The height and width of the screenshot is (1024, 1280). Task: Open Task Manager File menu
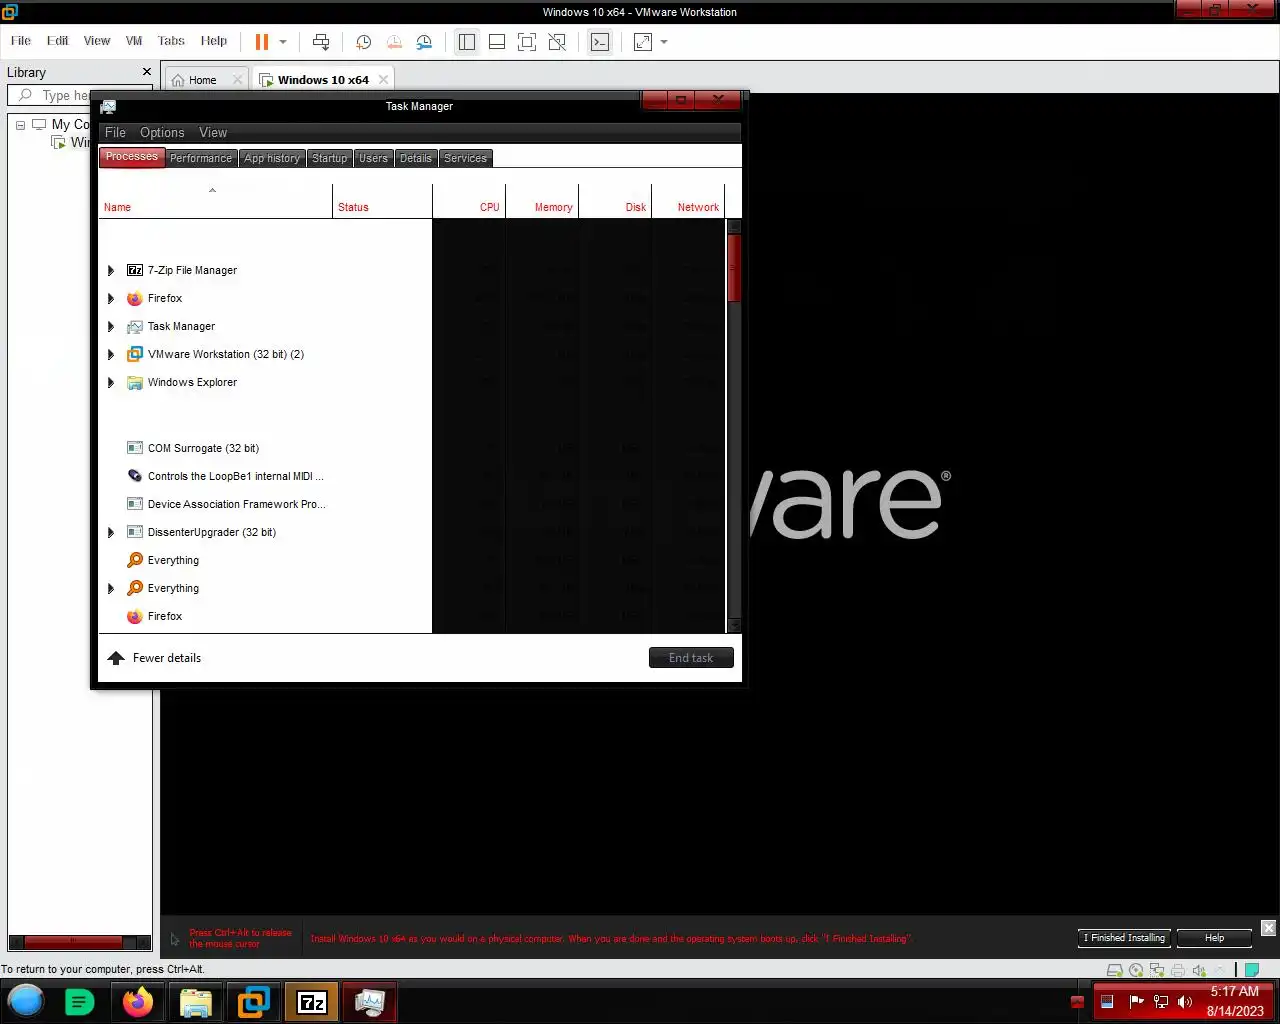[116, 132]
